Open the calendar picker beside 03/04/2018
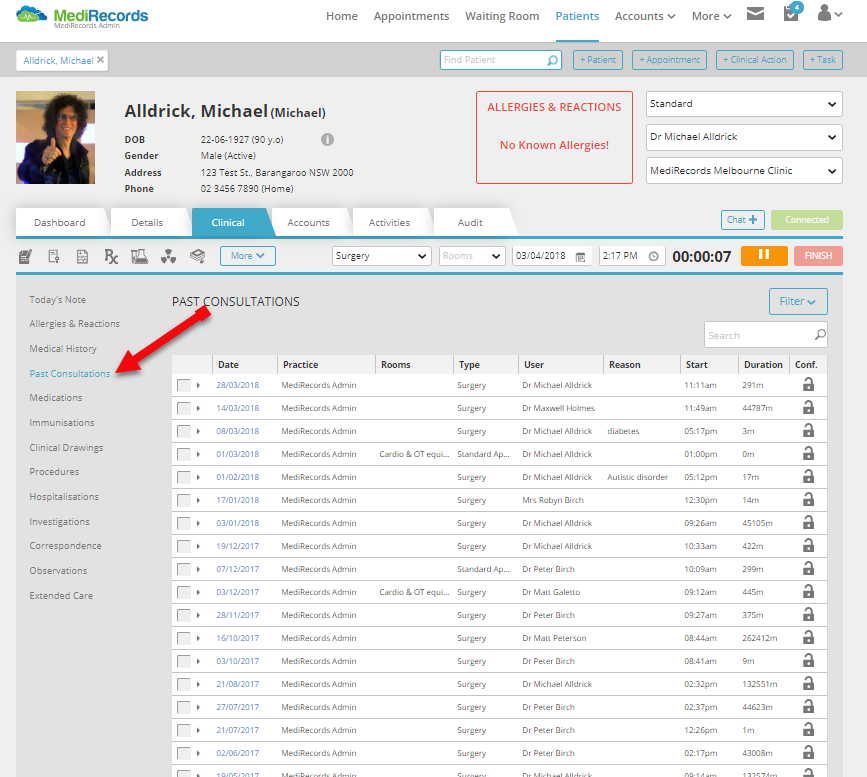Image resolution: width=867 pixels, height=777 pixels. pyautogui.click(x=580, y=257)
